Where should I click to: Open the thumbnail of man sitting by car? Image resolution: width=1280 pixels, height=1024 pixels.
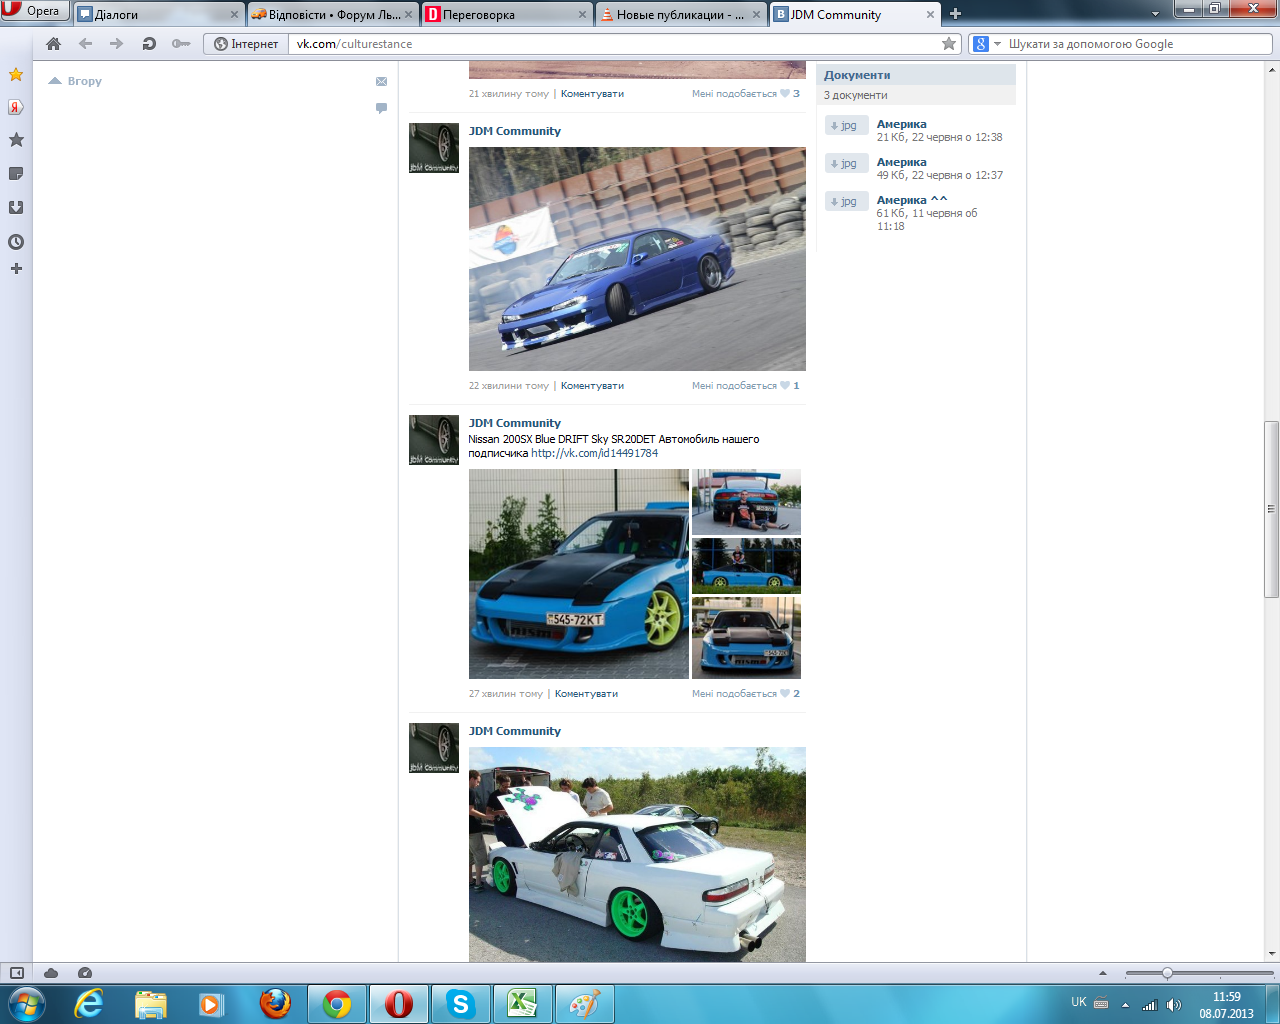point(746,502)
